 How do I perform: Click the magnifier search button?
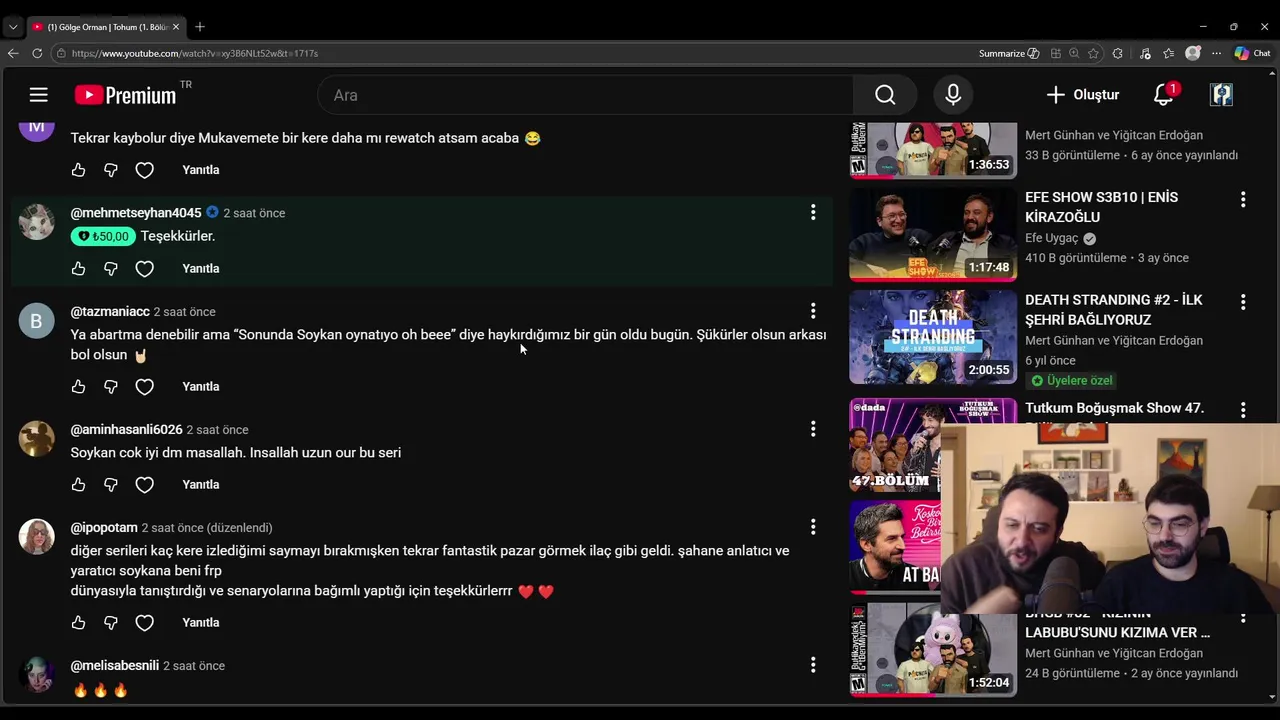(885, 95)
